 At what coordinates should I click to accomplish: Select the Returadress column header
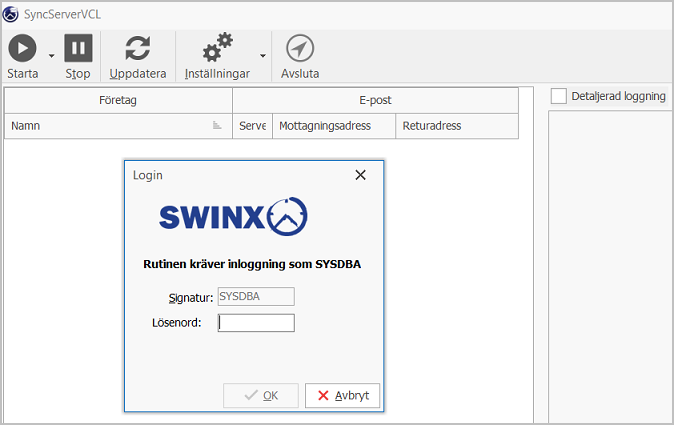click(457, 126)
